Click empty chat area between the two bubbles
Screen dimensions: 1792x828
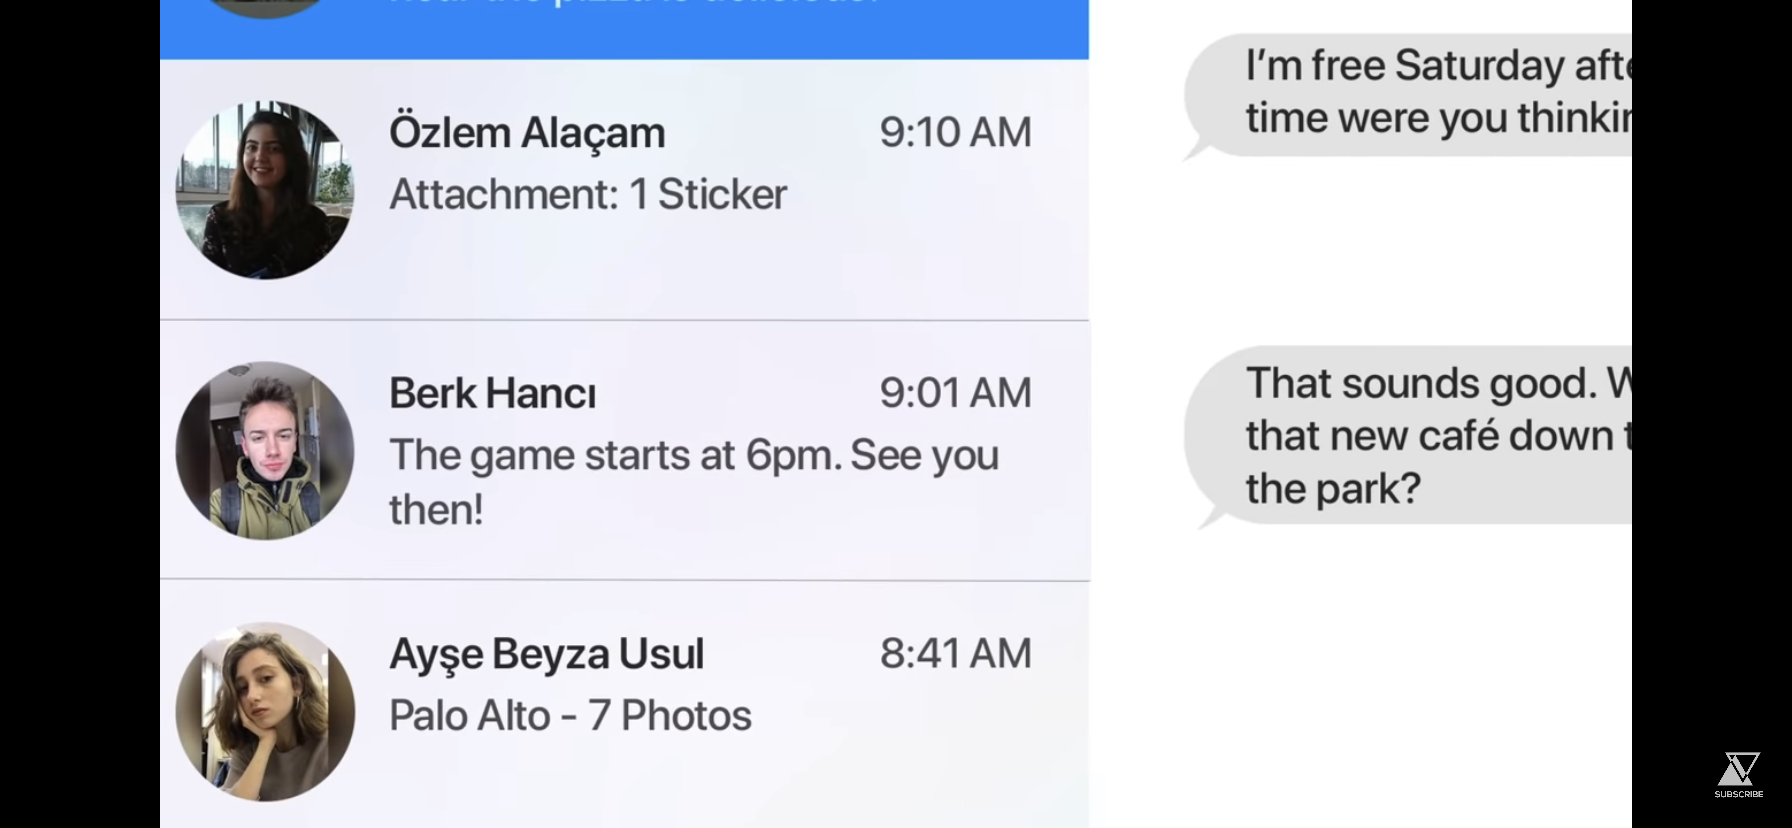tap(1400, 250)
